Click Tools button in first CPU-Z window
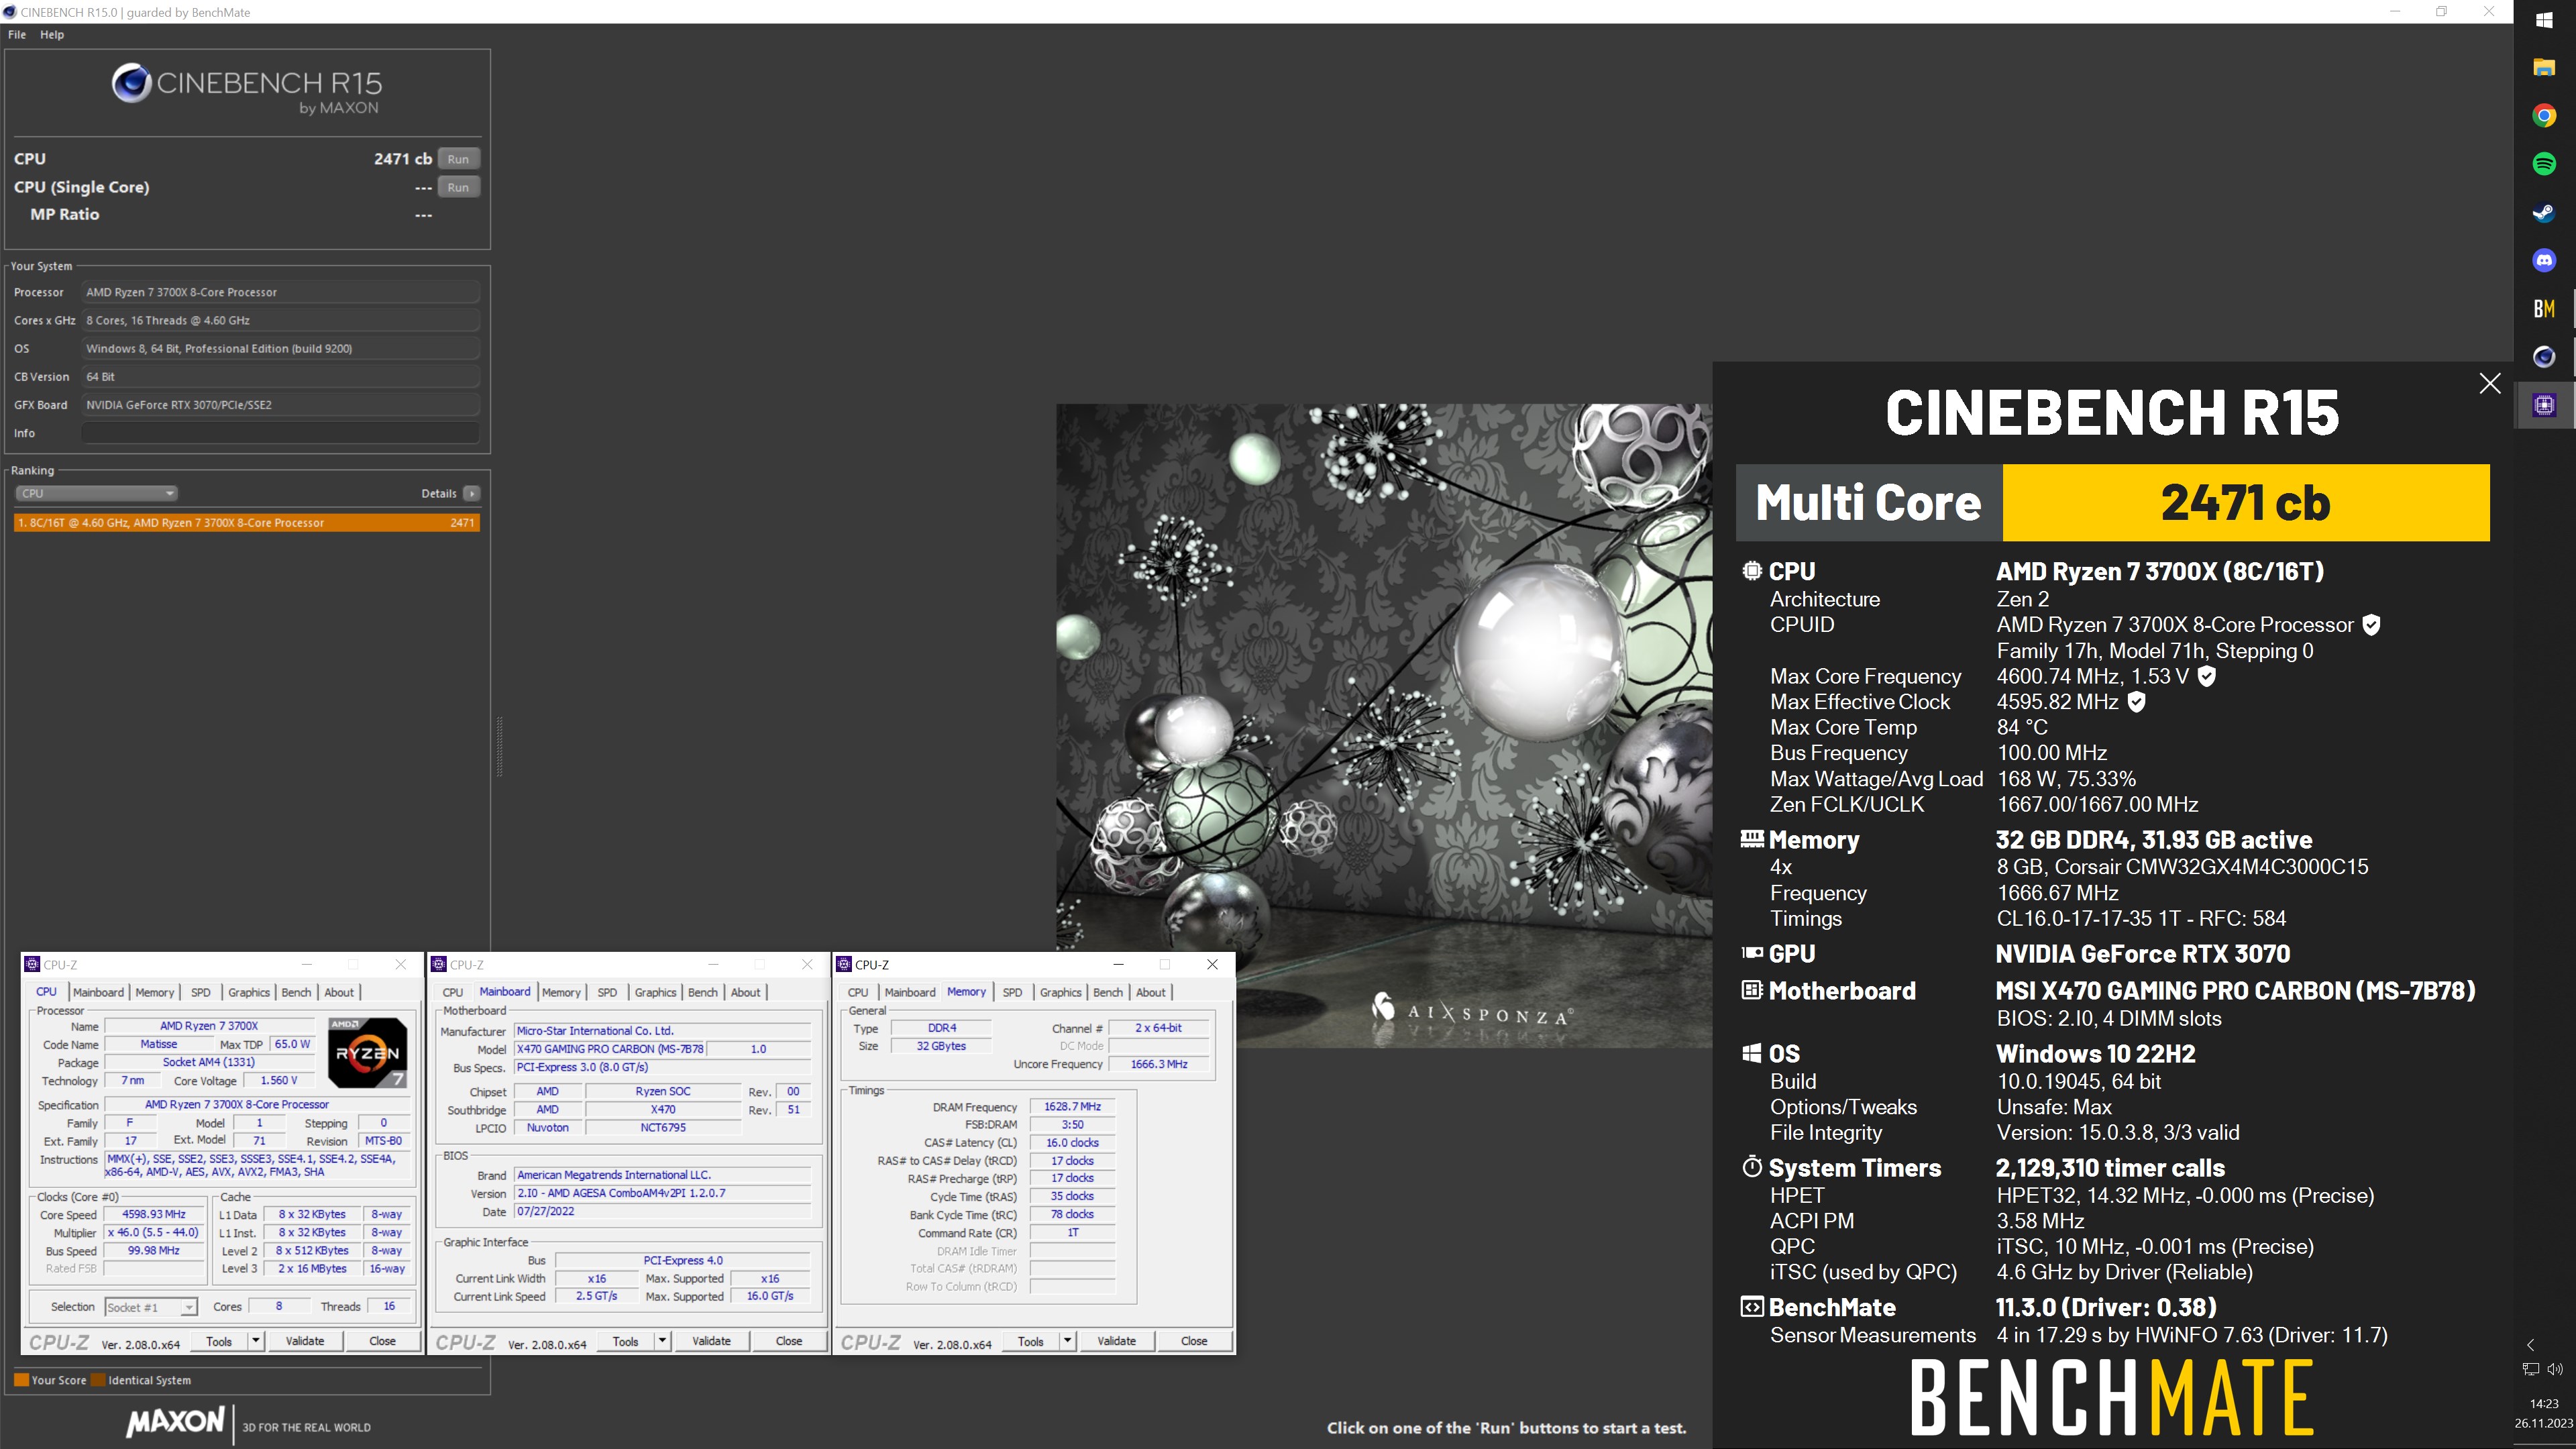Image resolution: width=2576 pixels, height=1449 pixels. [x=219, y=1341]
